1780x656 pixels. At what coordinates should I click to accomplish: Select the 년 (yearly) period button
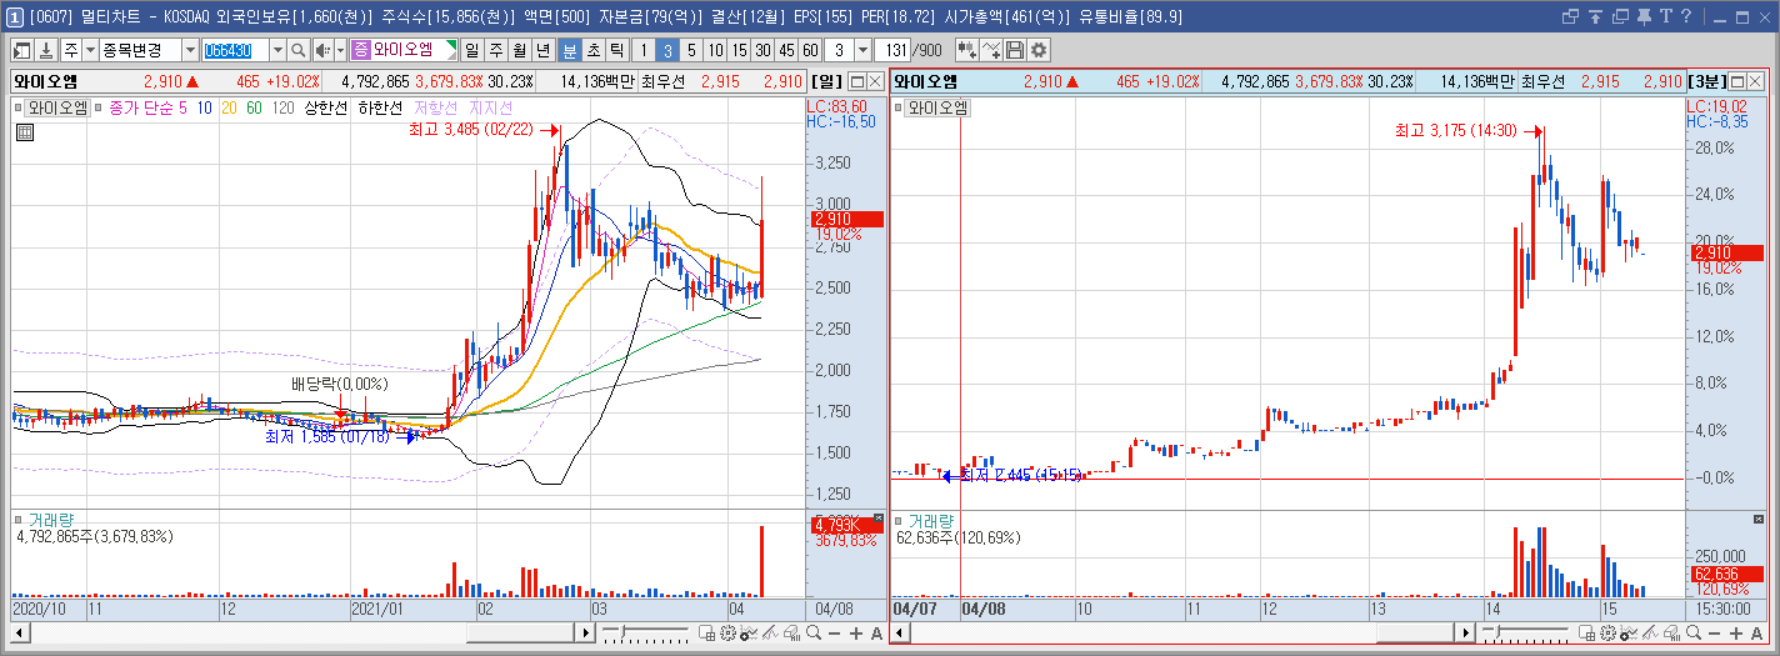click(x=543, y=50)
